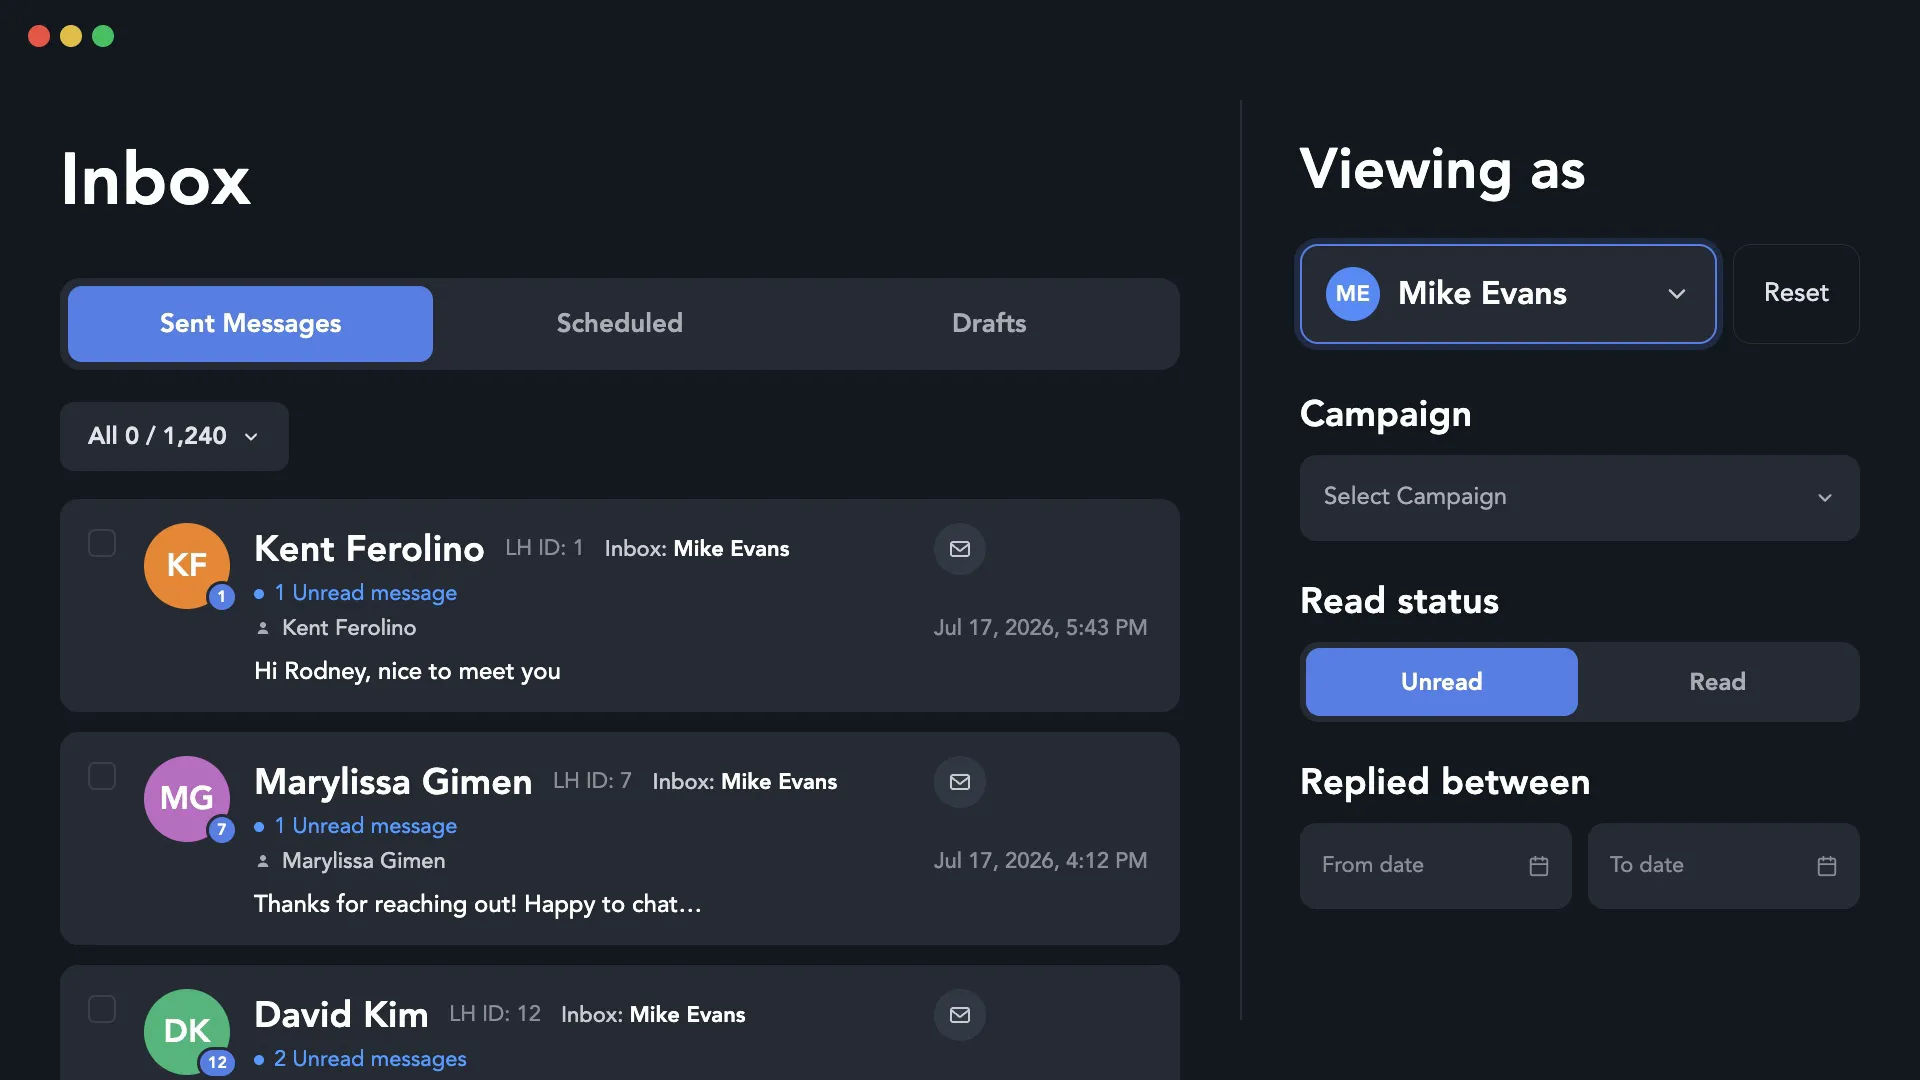This screenshot has width=1920, height=1080.
Task: Click the KF avatar of Kent Ferolino
Action: (187, 565)
